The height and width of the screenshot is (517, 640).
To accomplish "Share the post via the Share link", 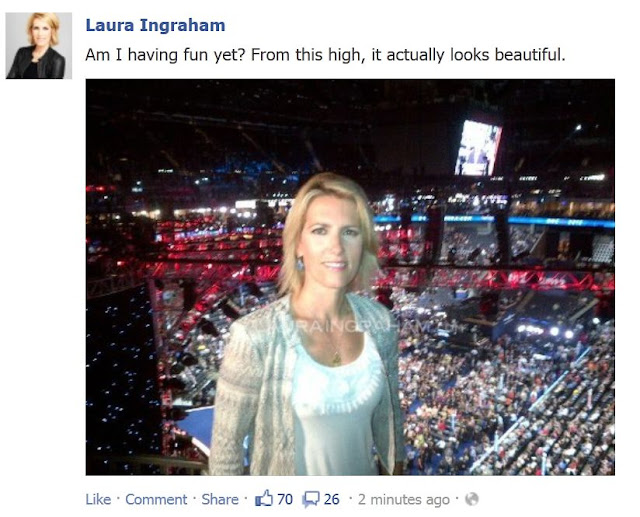I will (220, 499).
